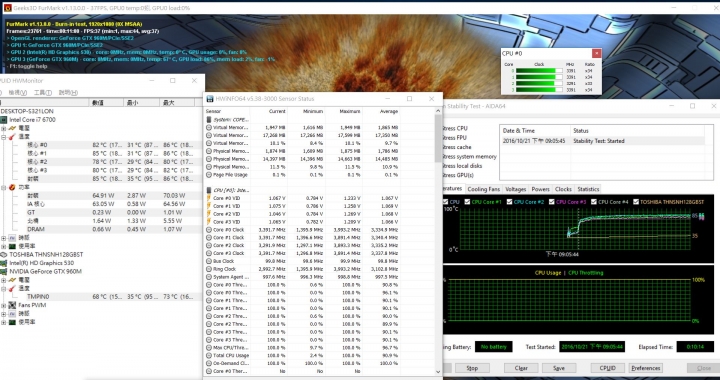
Task: Expand 電壓 under NVIDIA GeForce GTX 960M
Action: [4, 280]
